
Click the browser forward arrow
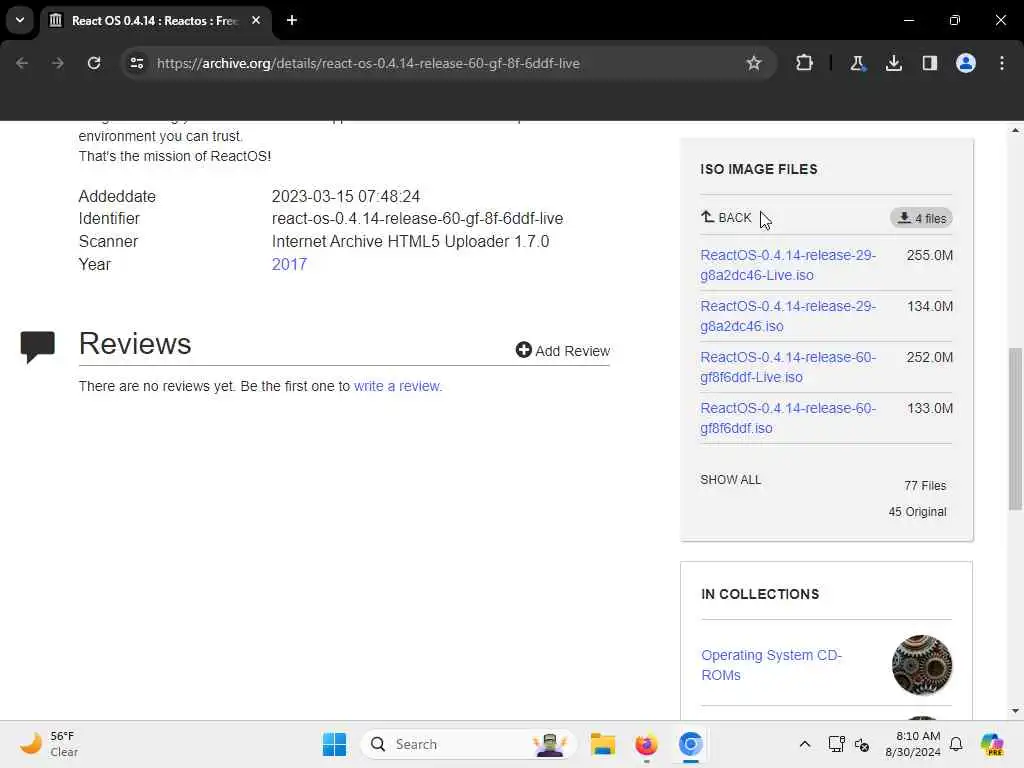pyautogui.click(x=58, y=63)
